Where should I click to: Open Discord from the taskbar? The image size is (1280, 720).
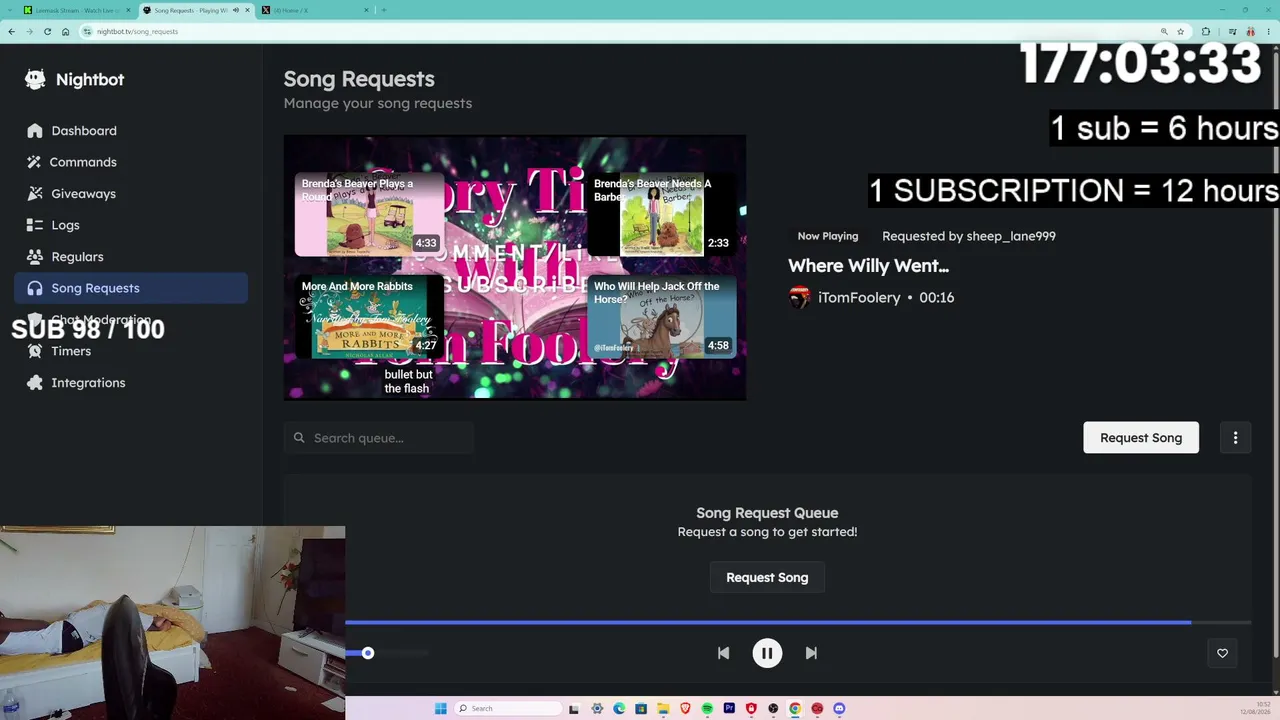(839, 709)
